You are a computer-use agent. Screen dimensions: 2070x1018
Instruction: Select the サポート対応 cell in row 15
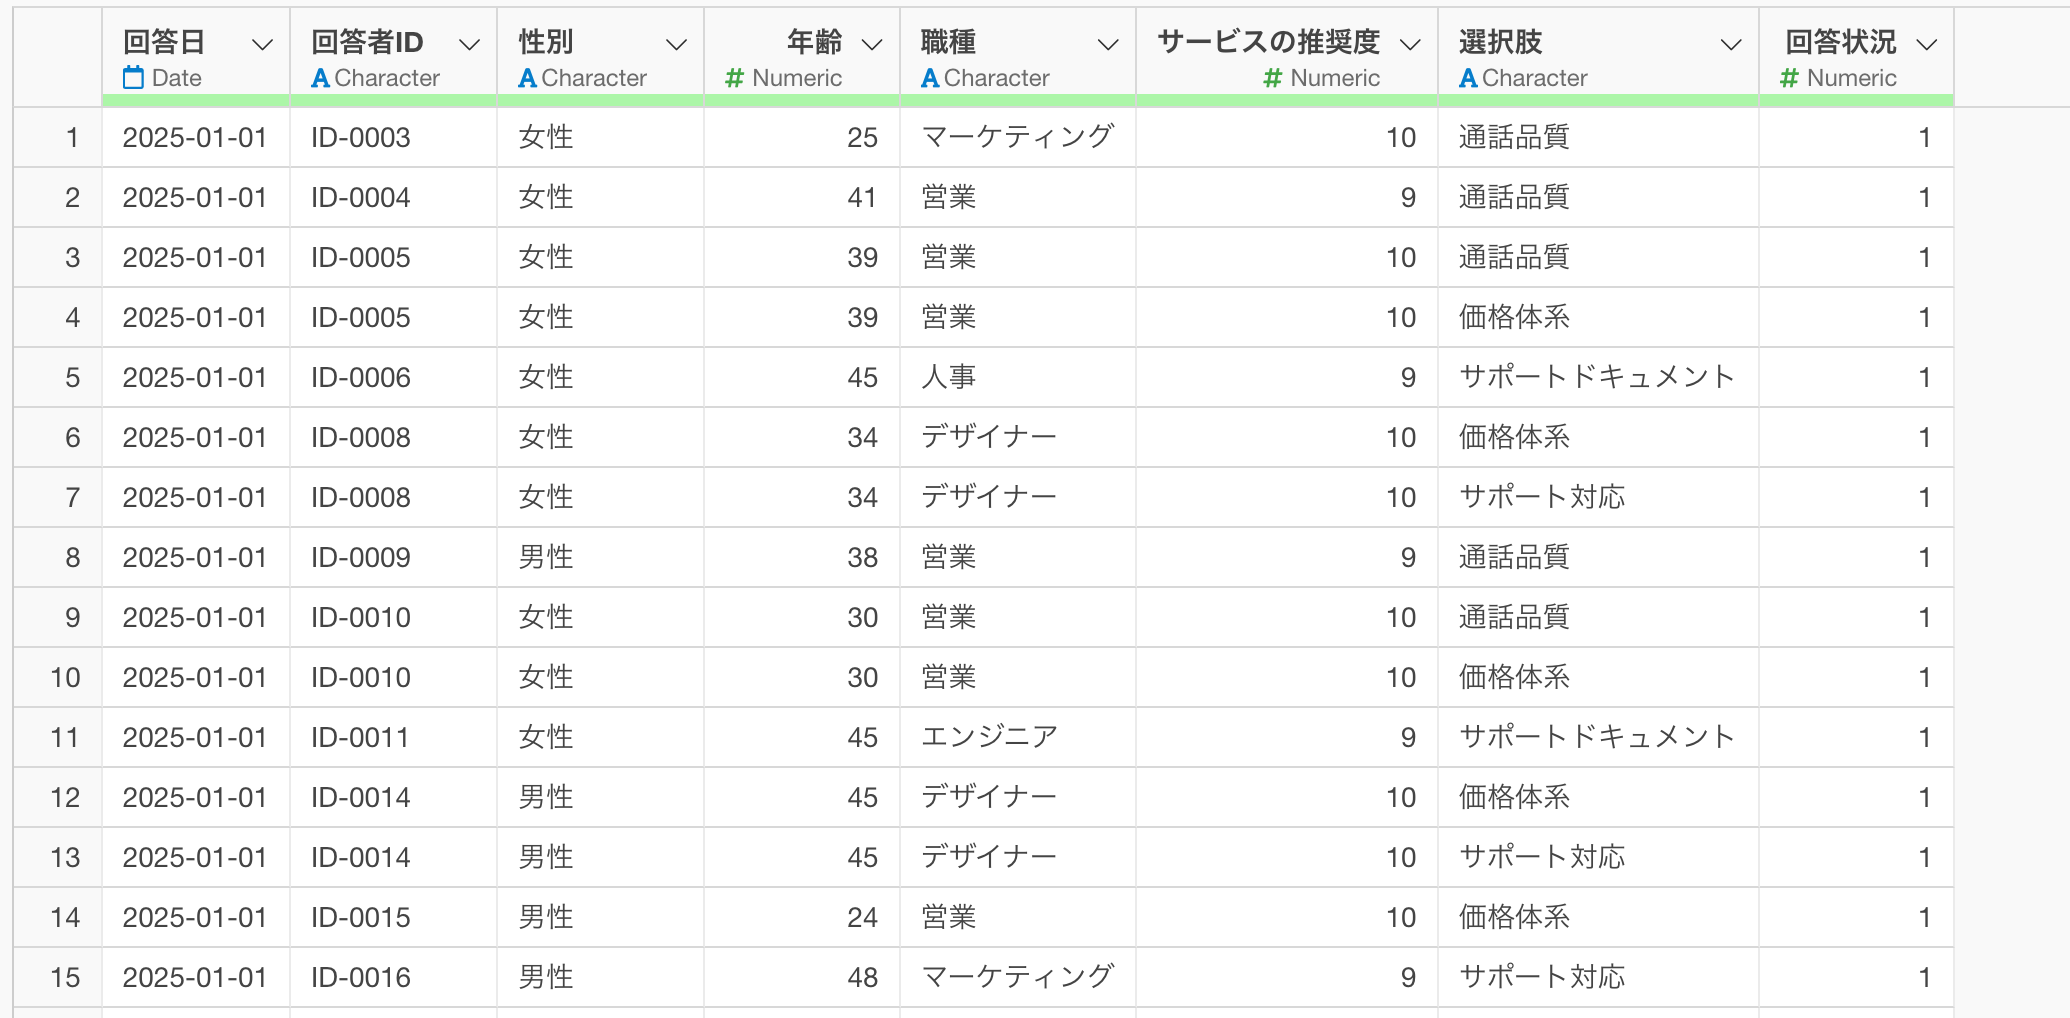1541,978
